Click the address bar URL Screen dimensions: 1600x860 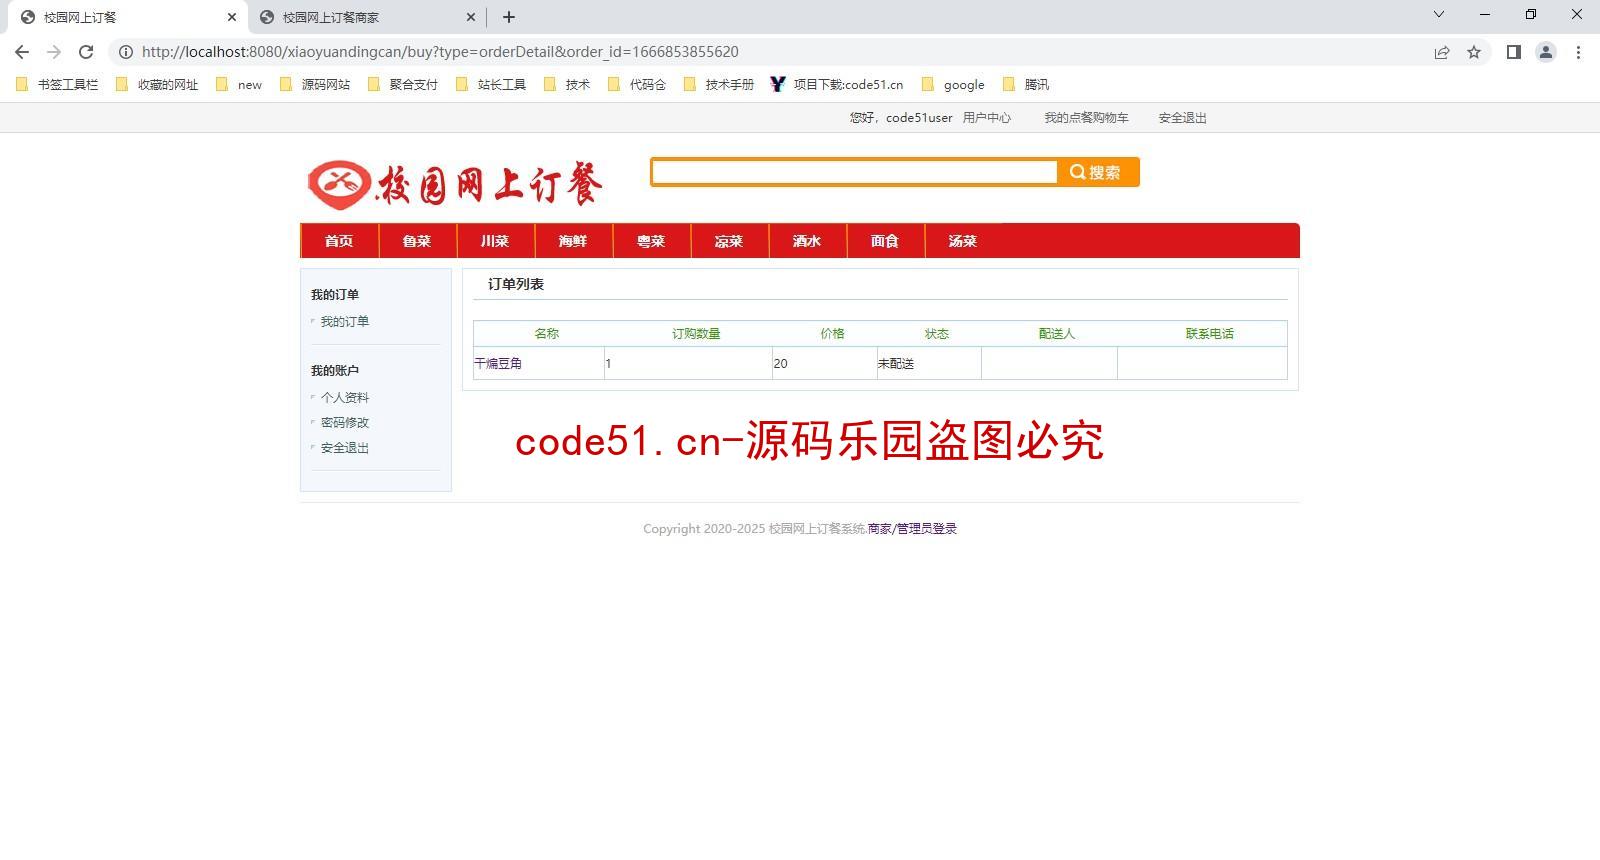coord(440,52)
